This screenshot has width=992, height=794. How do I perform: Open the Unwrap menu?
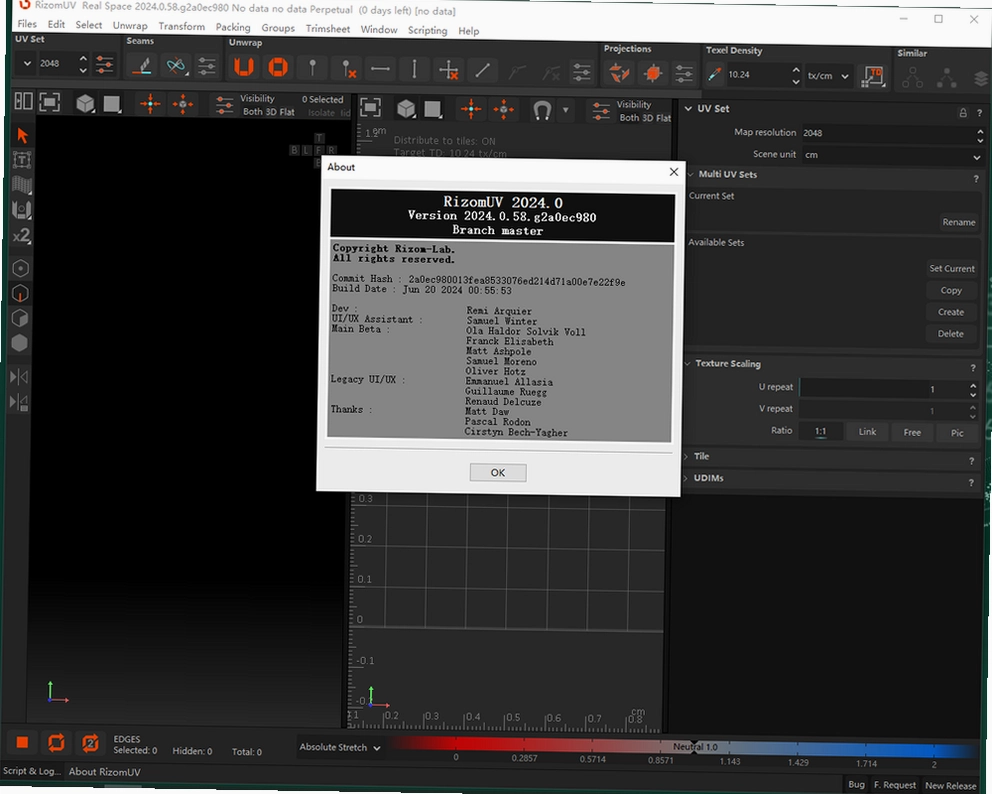[130, 26]
